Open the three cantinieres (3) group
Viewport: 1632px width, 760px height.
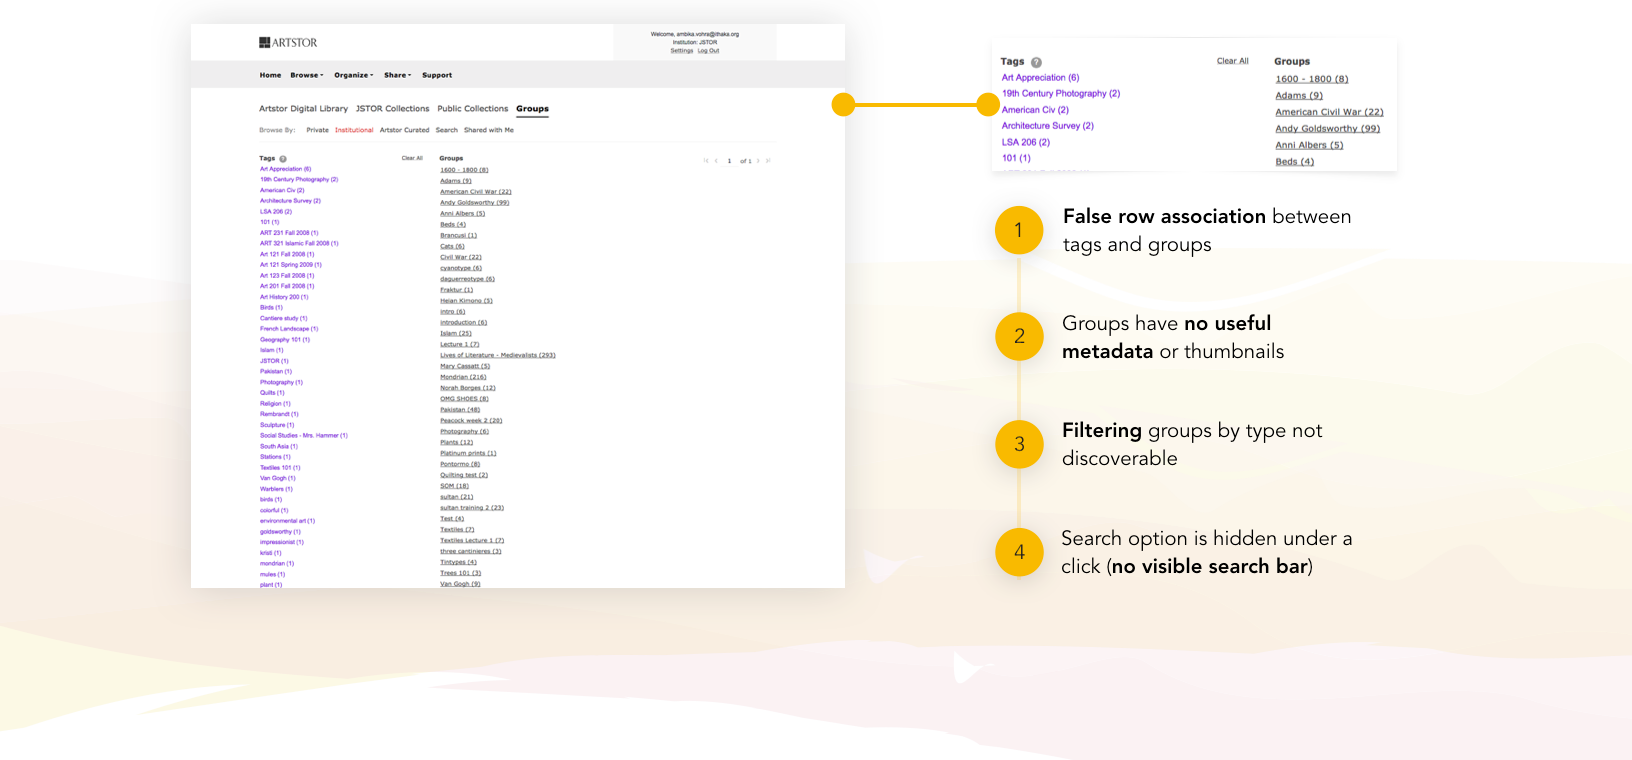click(471, 551)
